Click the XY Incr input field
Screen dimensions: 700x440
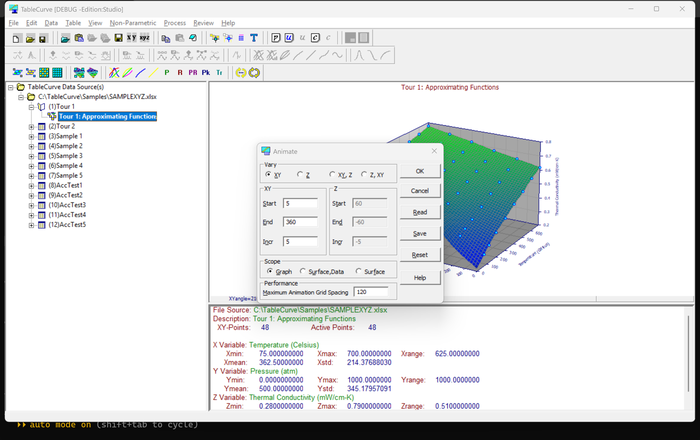click(300, 241)
